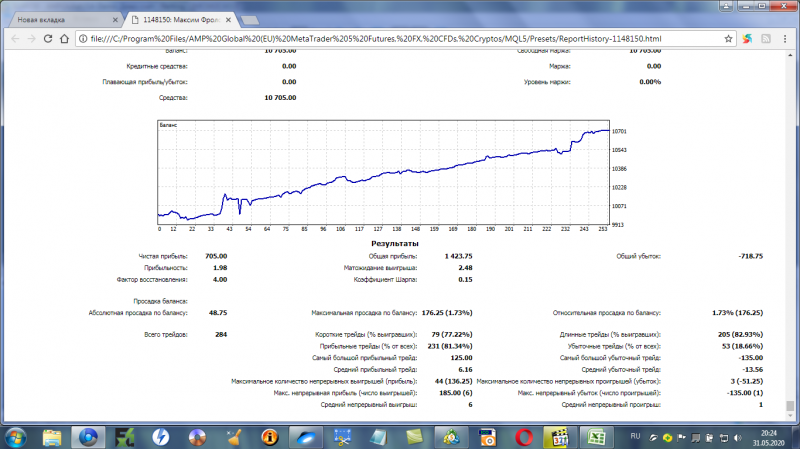Screen dimensions: 800x449
Task: Select the "1148150: Максим Фрол" tab
Action: click(179, 20)
